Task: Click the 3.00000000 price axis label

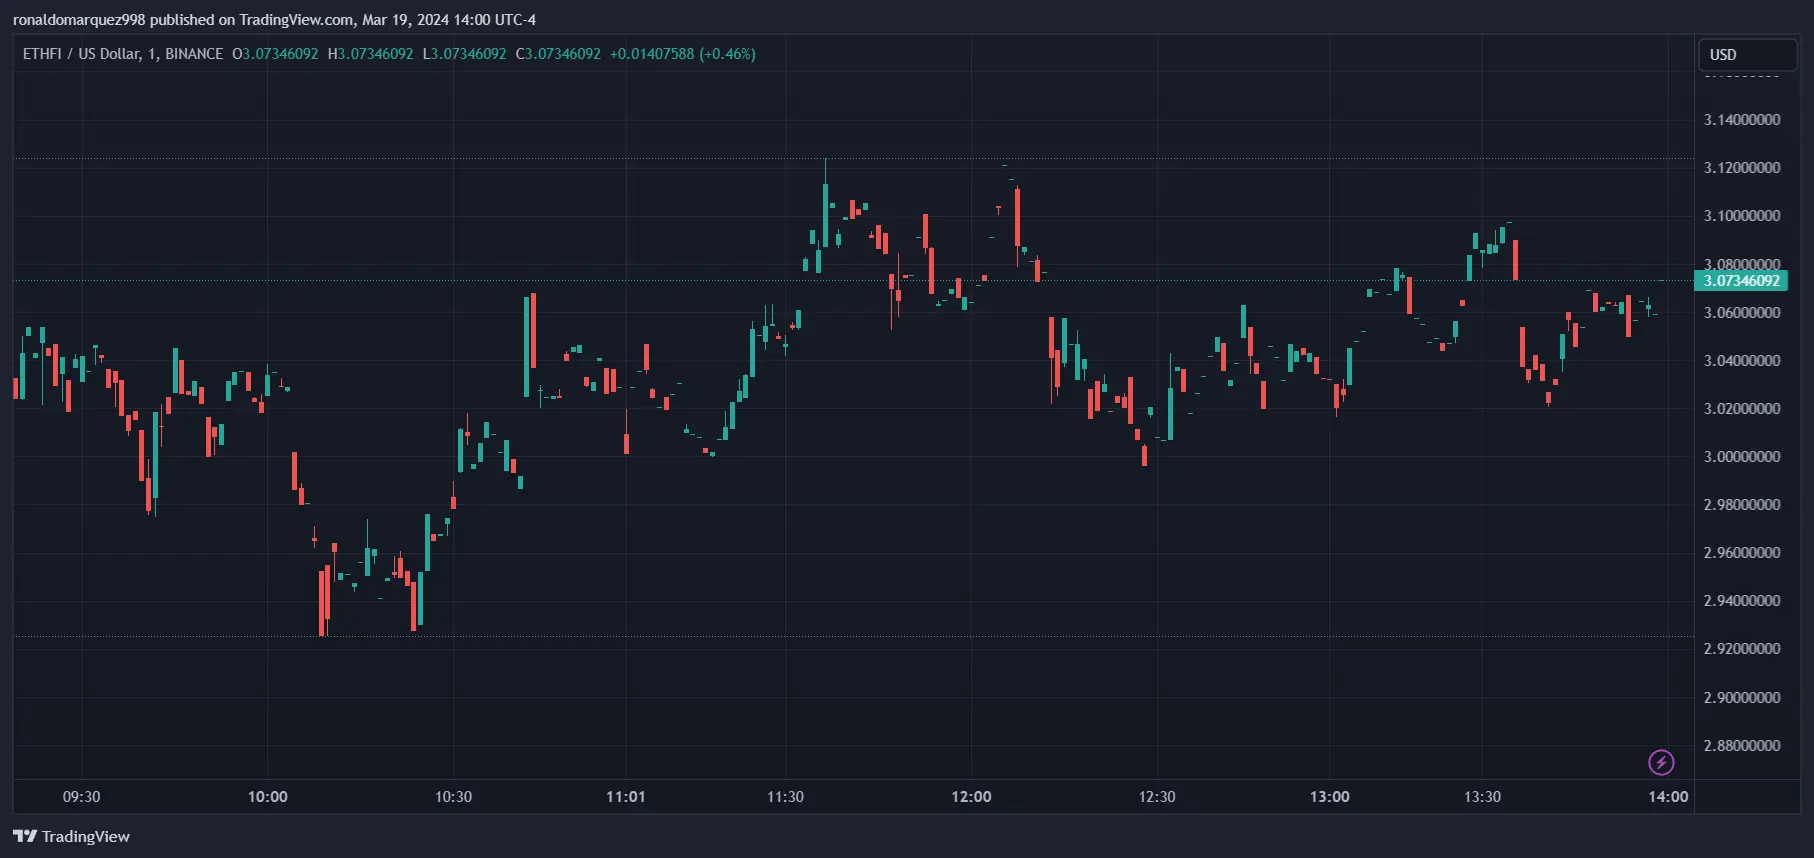Action: (x=1742, y=457)
